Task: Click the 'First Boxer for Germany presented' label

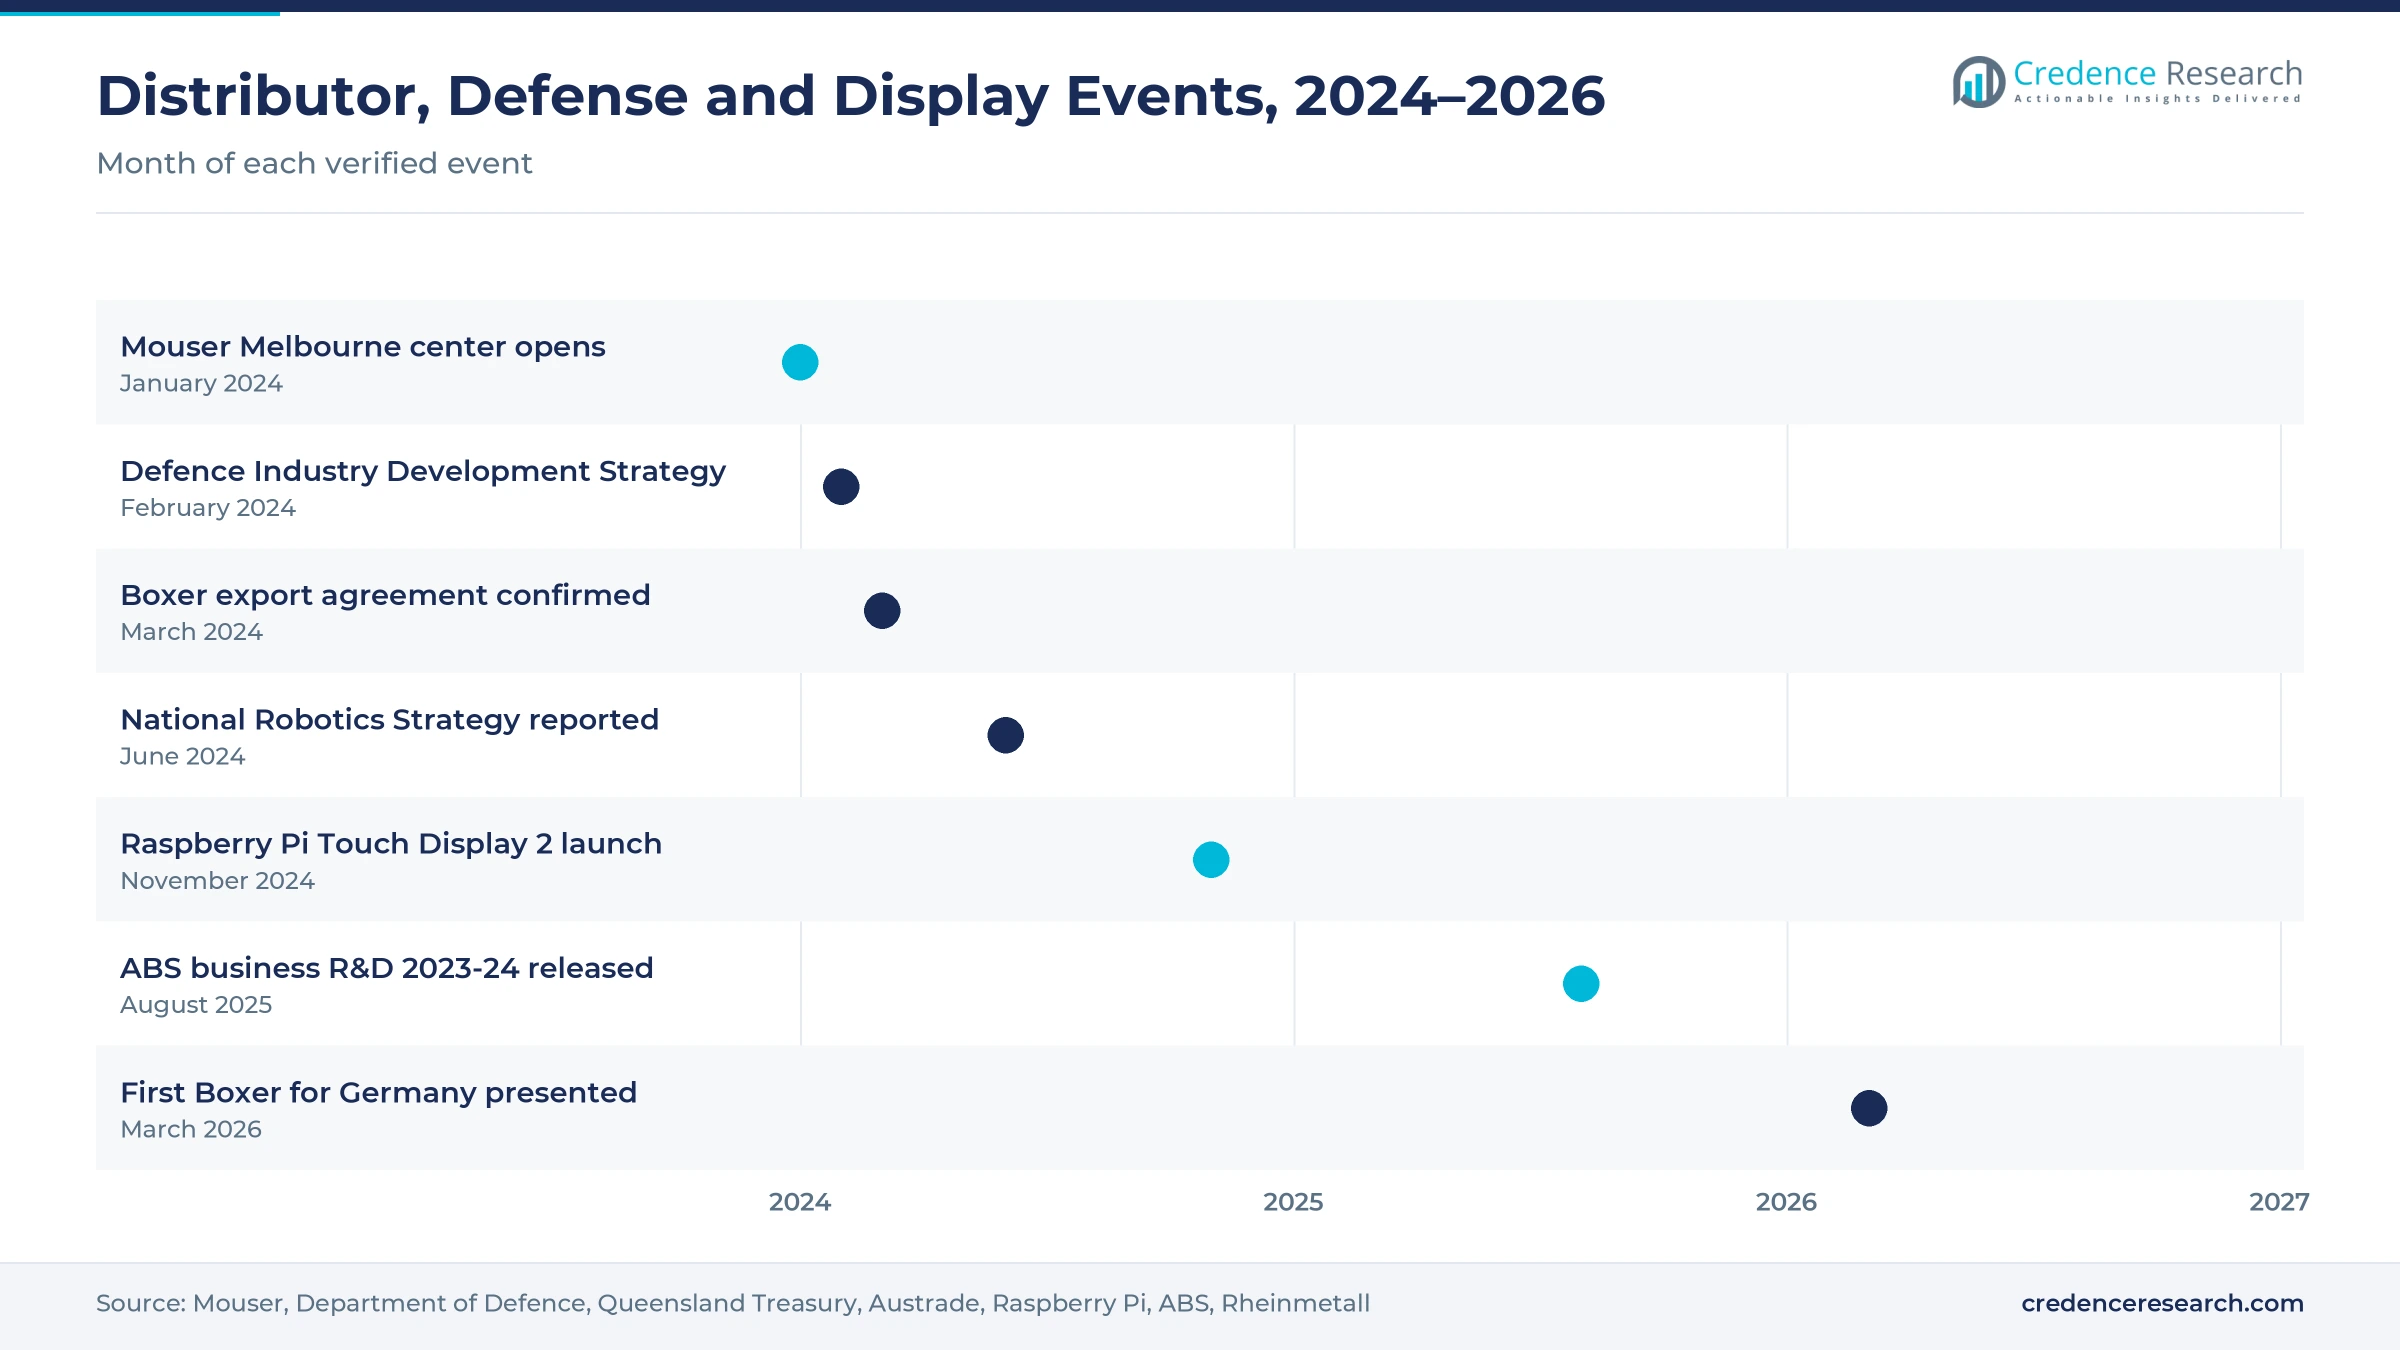Action: [378, 1093]
